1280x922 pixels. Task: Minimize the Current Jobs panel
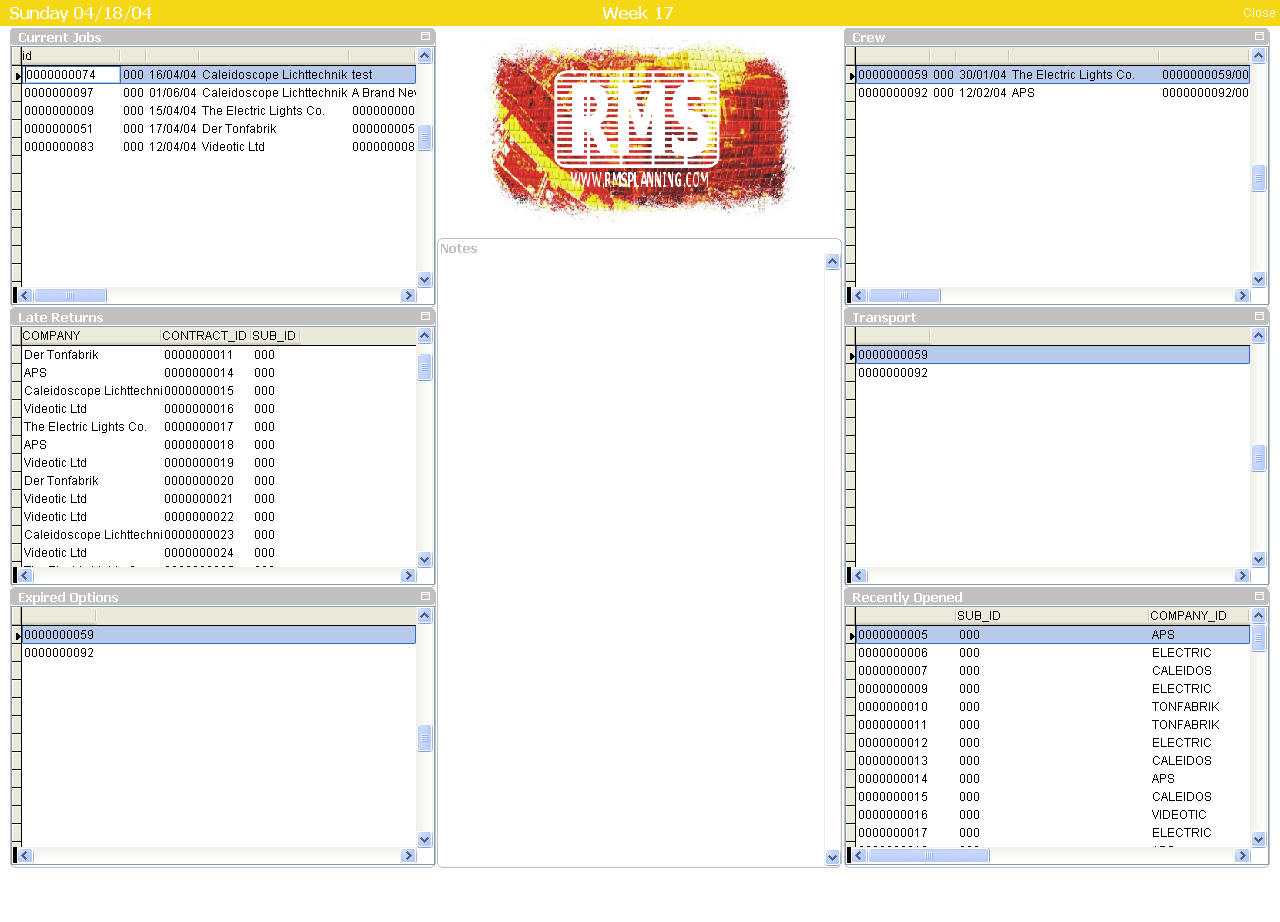(x=425, y=37)
